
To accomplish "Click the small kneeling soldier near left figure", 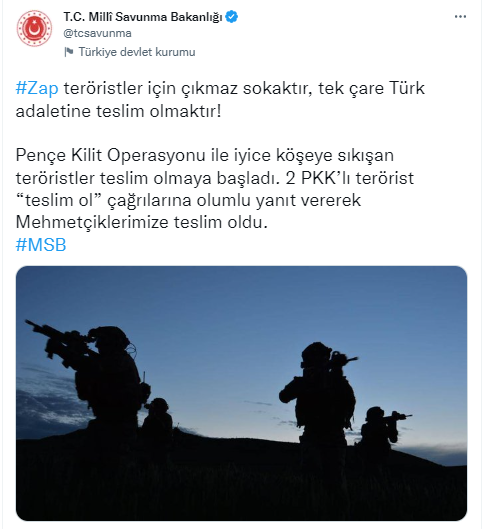I will coord(157,417).
